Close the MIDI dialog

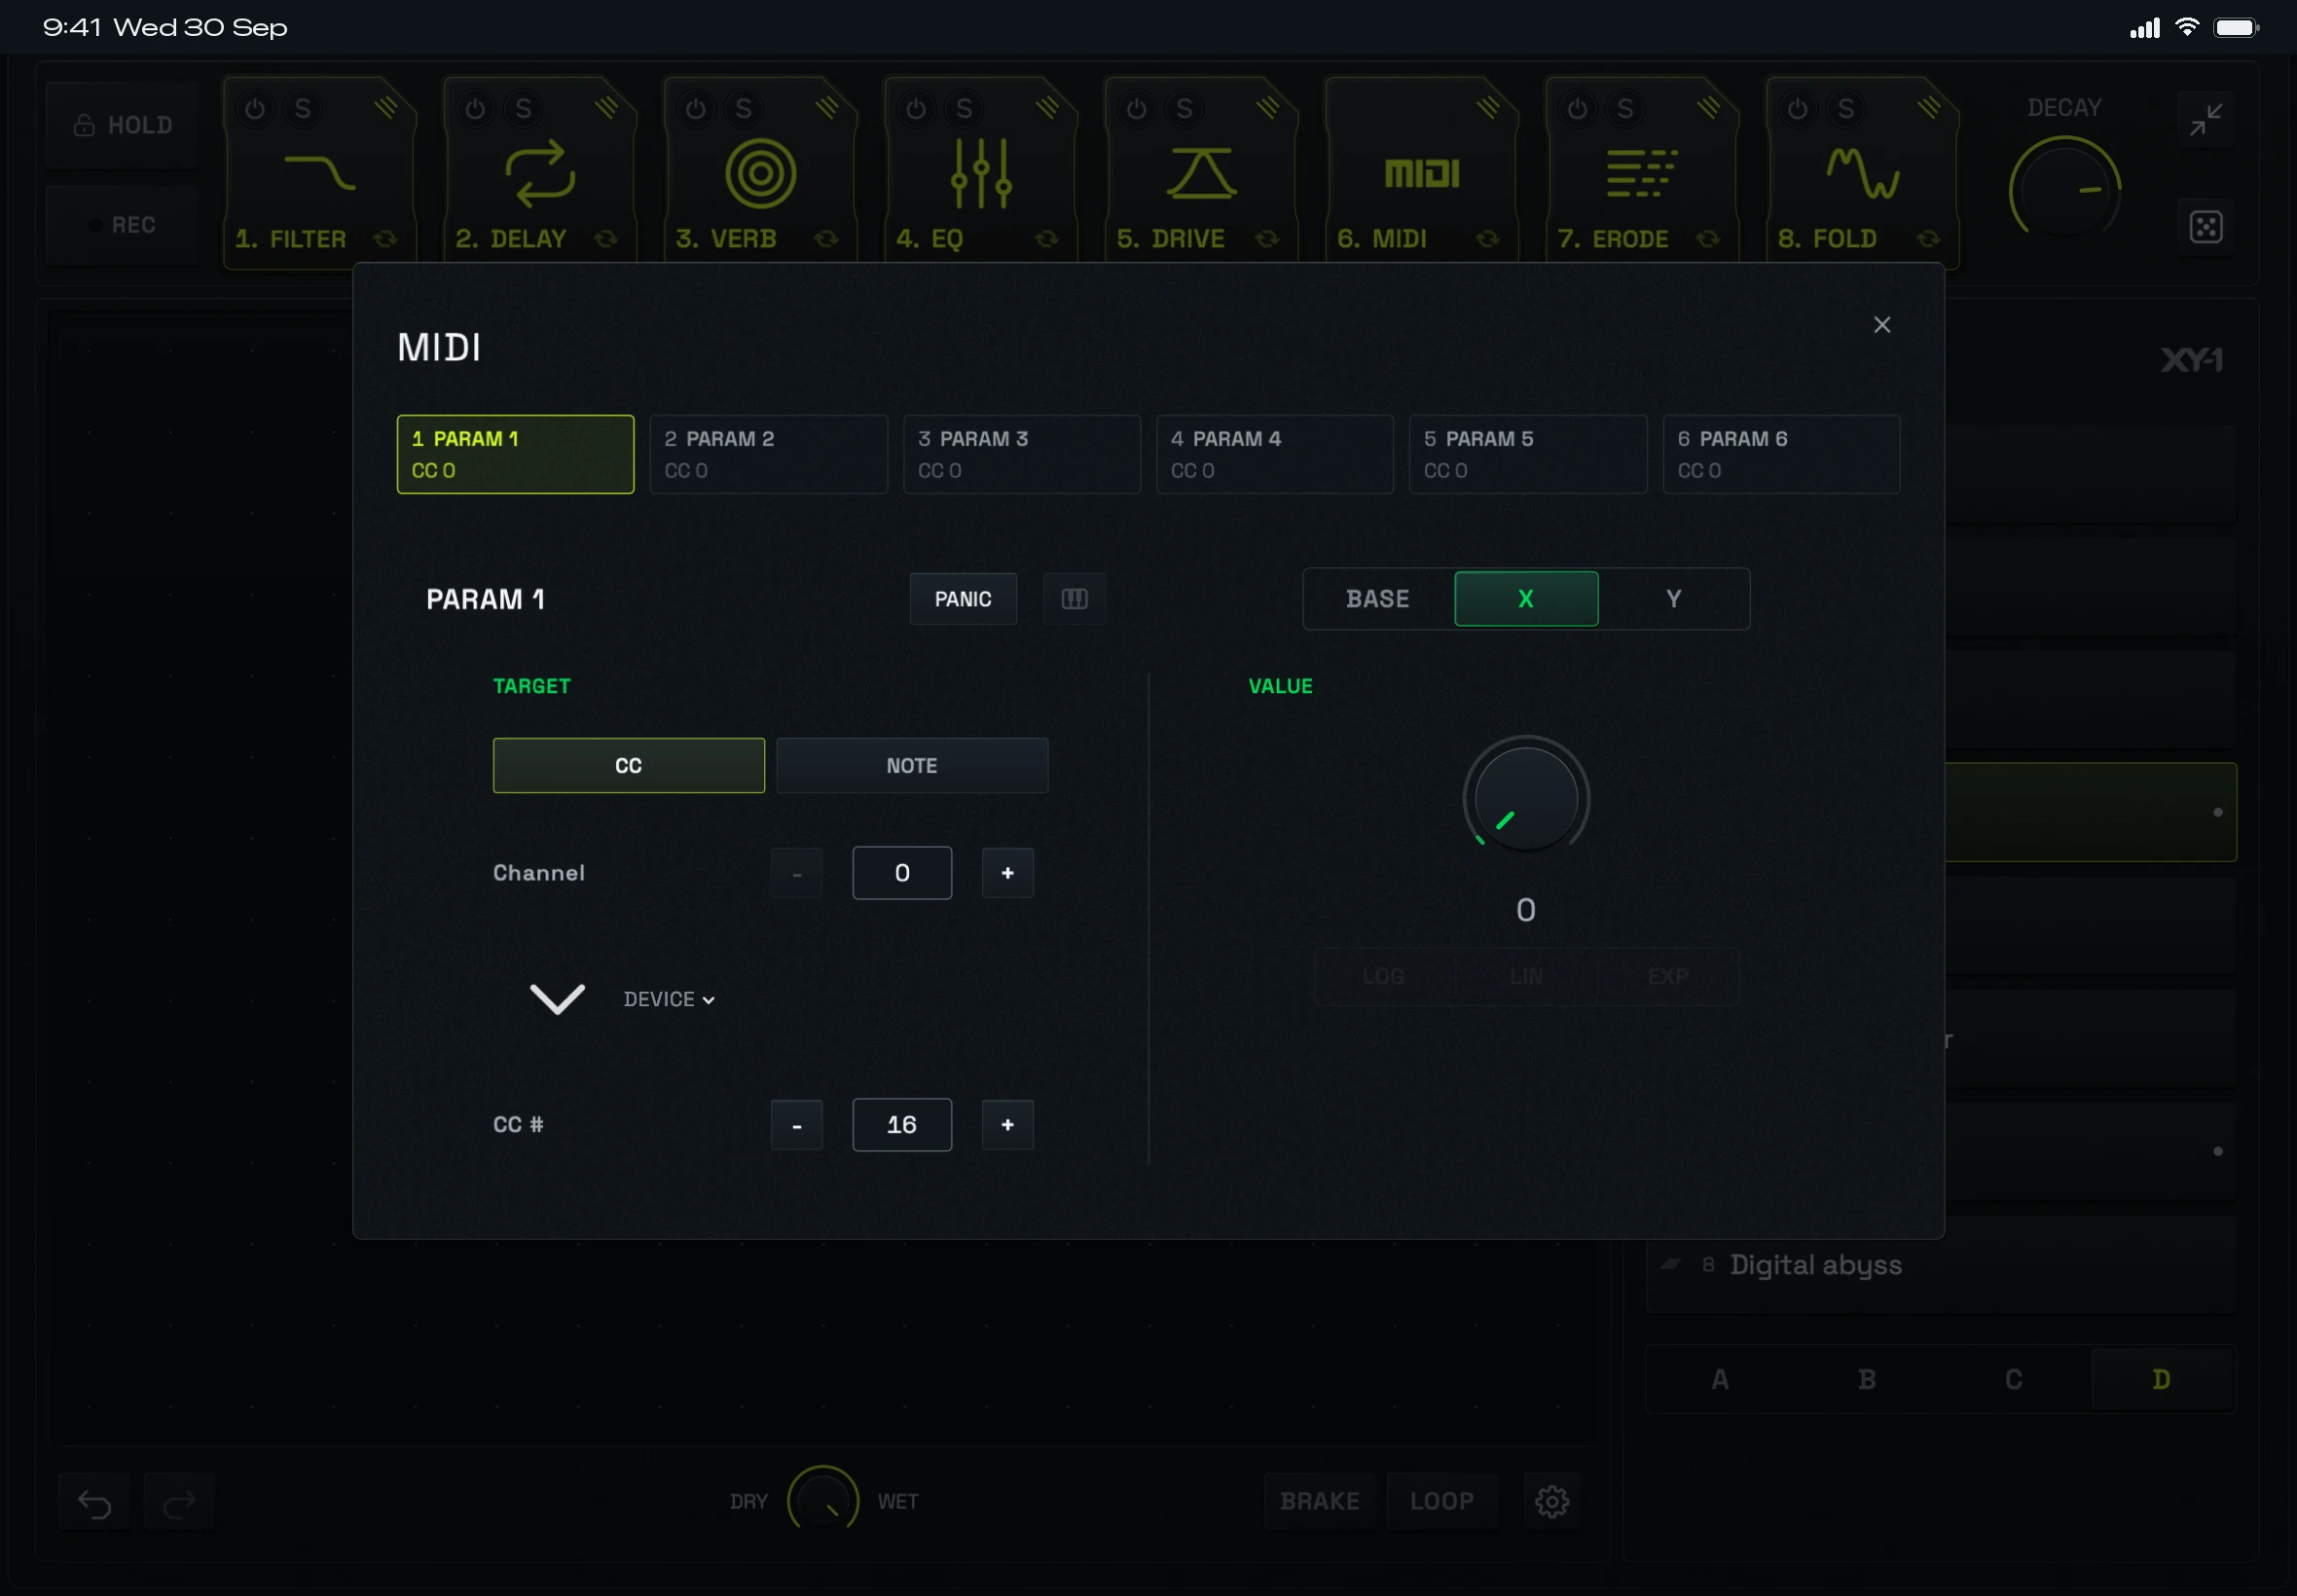[x=1882, y=325]
